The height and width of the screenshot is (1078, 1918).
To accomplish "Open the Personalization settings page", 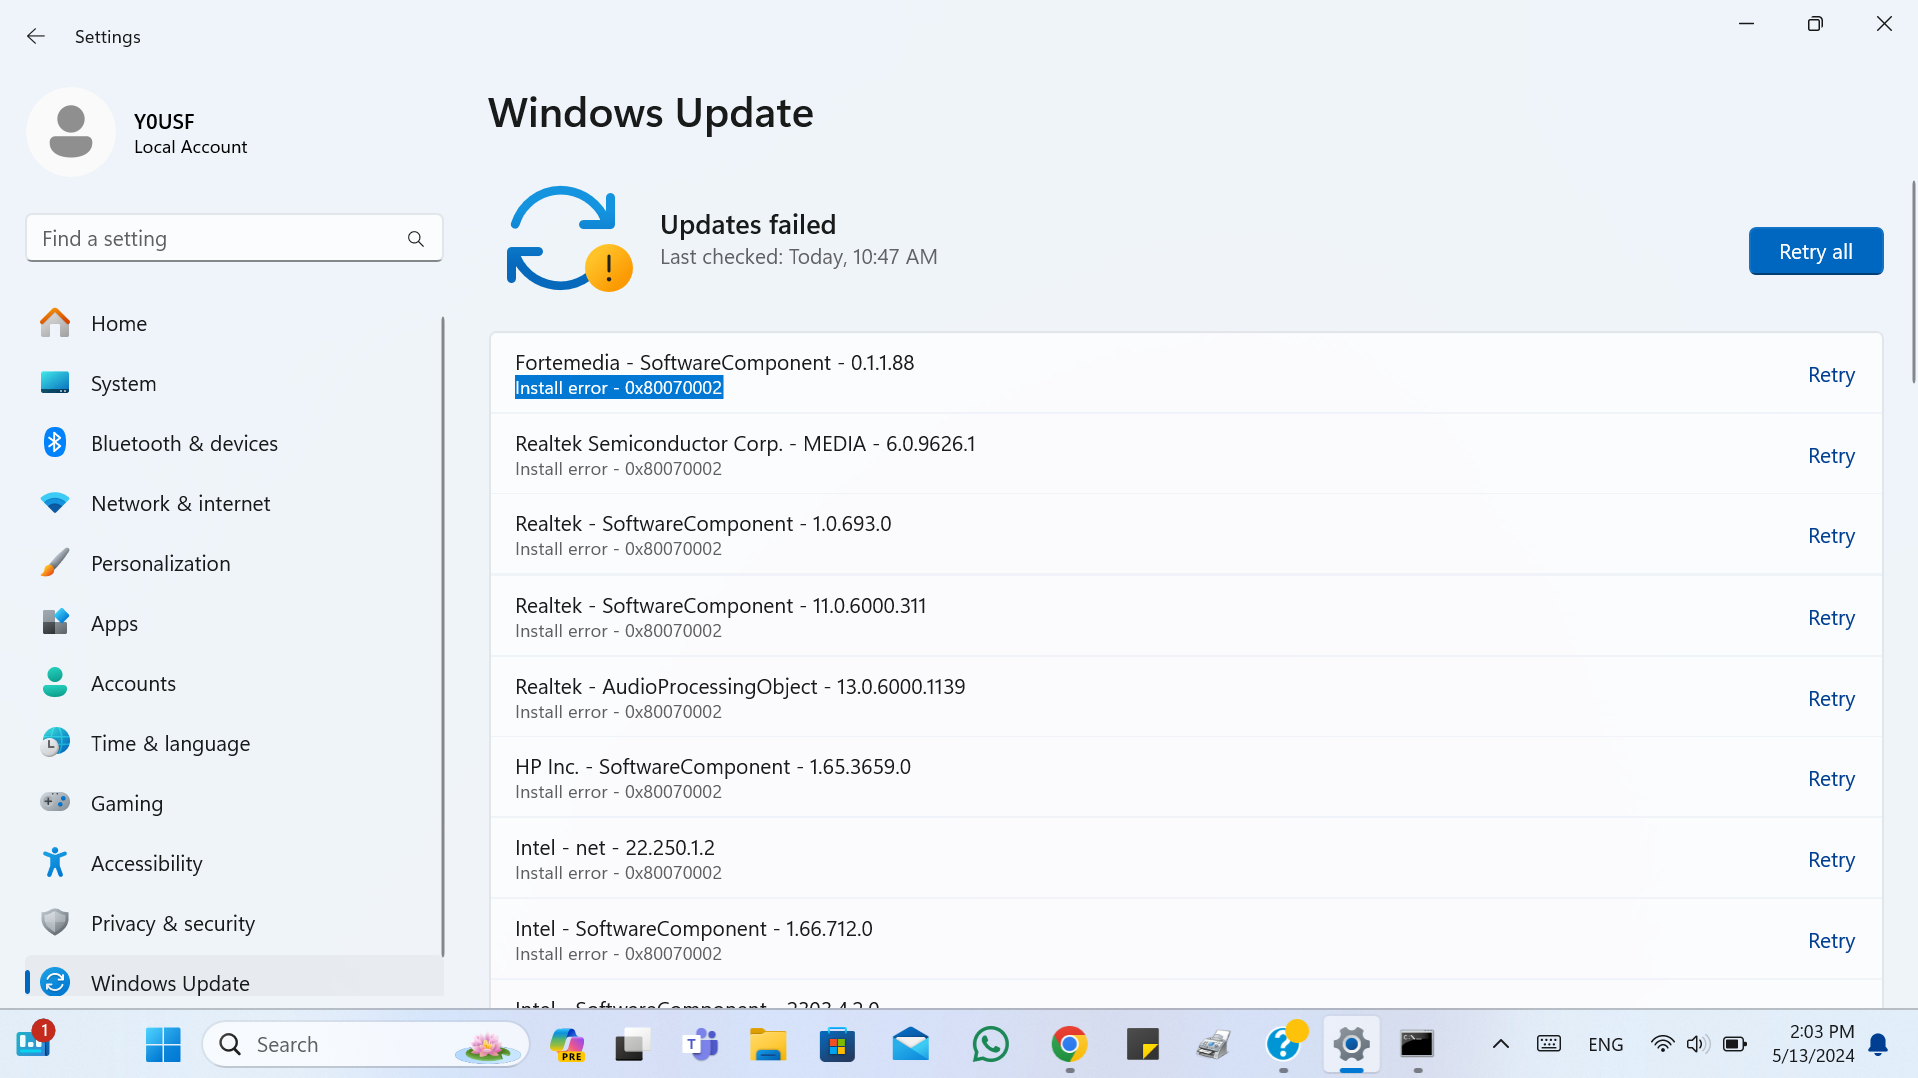I will tap(160, 563).
